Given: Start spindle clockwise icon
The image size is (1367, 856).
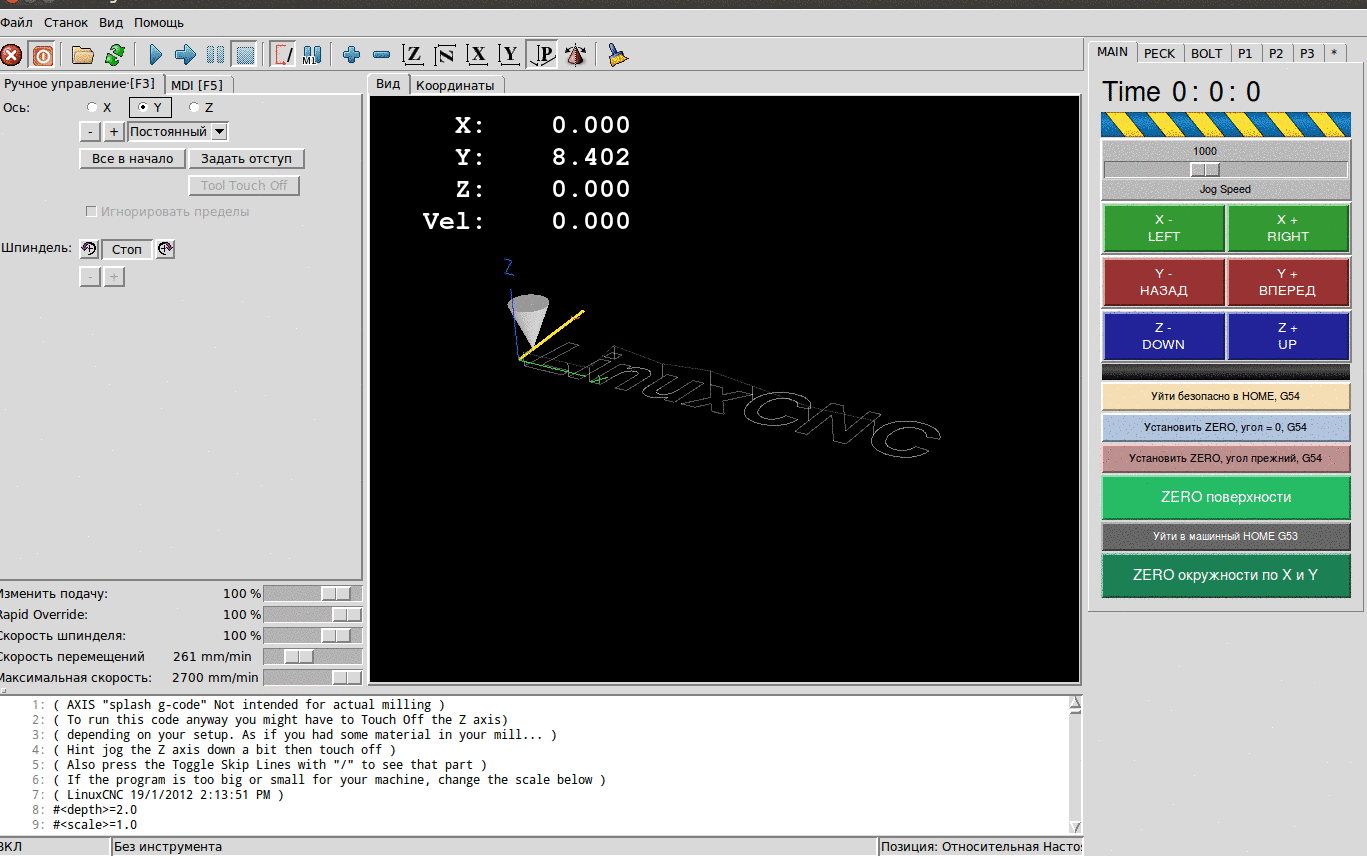Looking at the screenshot, I should 165,249.
